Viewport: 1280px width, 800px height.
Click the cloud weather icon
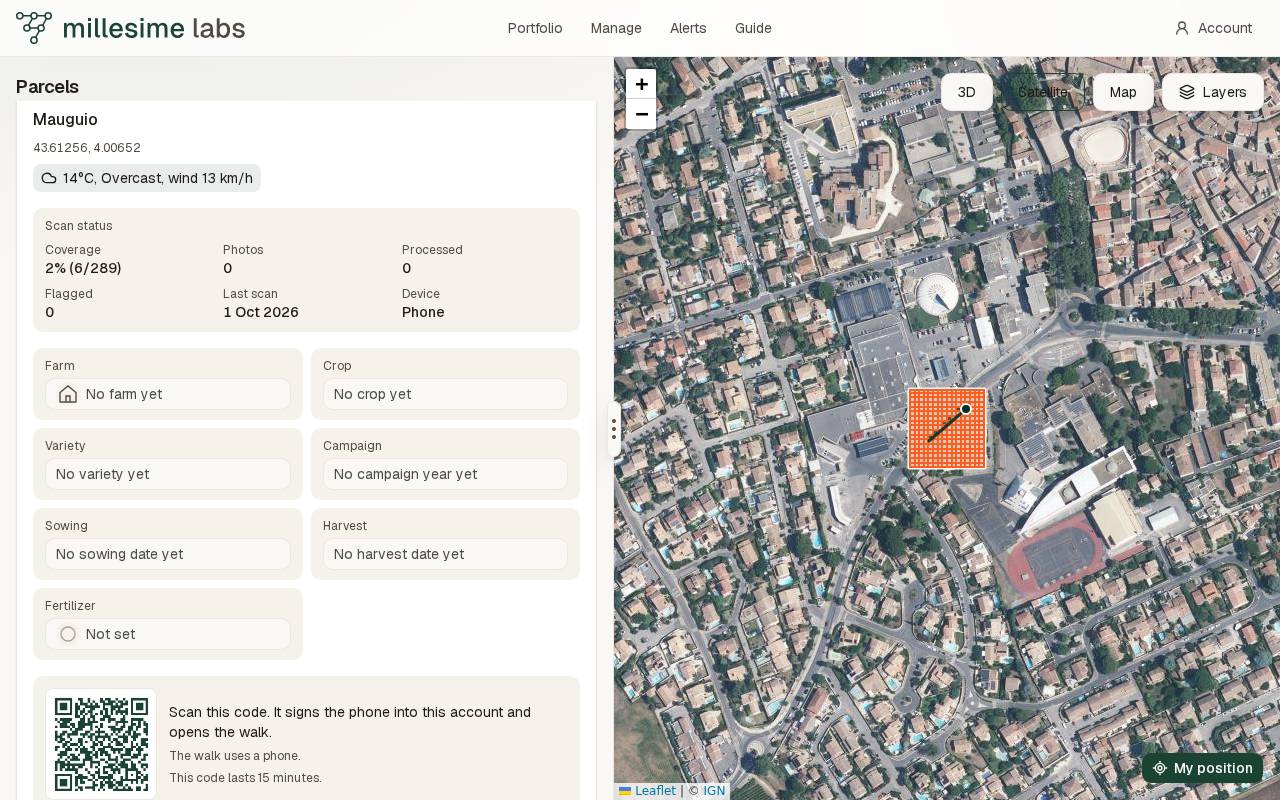[49, 178]
